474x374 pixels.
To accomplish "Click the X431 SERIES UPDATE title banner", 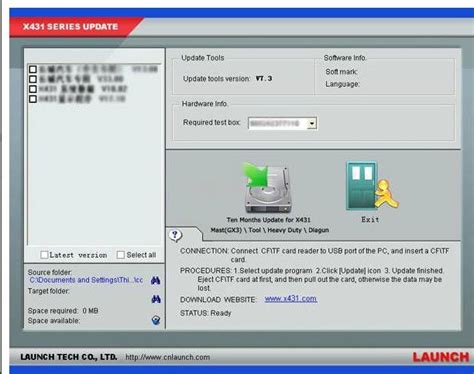I will point(71,27).
